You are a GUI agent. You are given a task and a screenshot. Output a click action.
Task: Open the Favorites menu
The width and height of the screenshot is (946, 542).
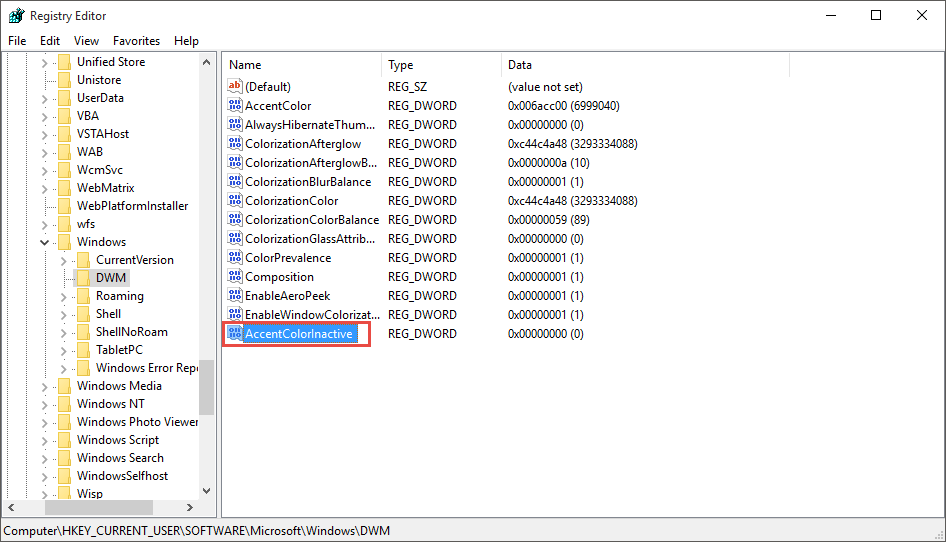136,40
